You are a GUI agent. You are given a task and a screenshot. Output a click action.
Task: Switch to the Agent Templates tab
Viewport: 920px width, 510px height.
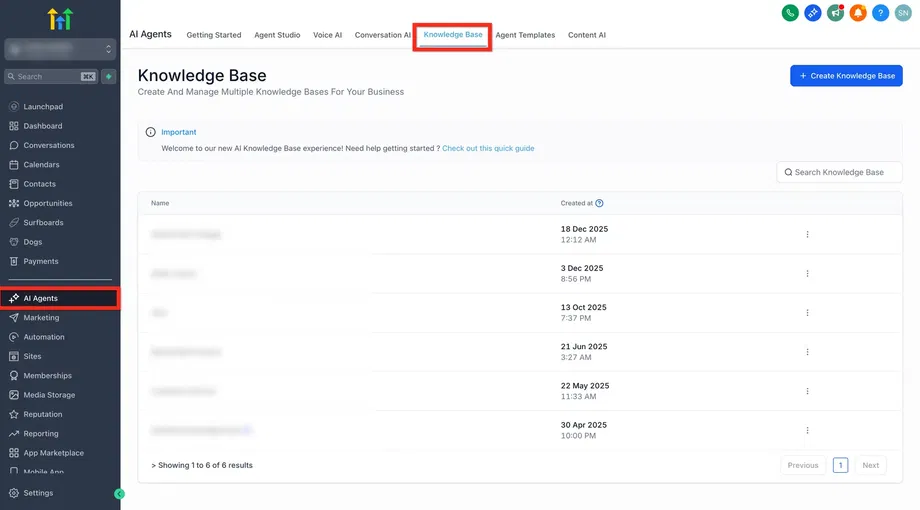click(x=525, y=35)
